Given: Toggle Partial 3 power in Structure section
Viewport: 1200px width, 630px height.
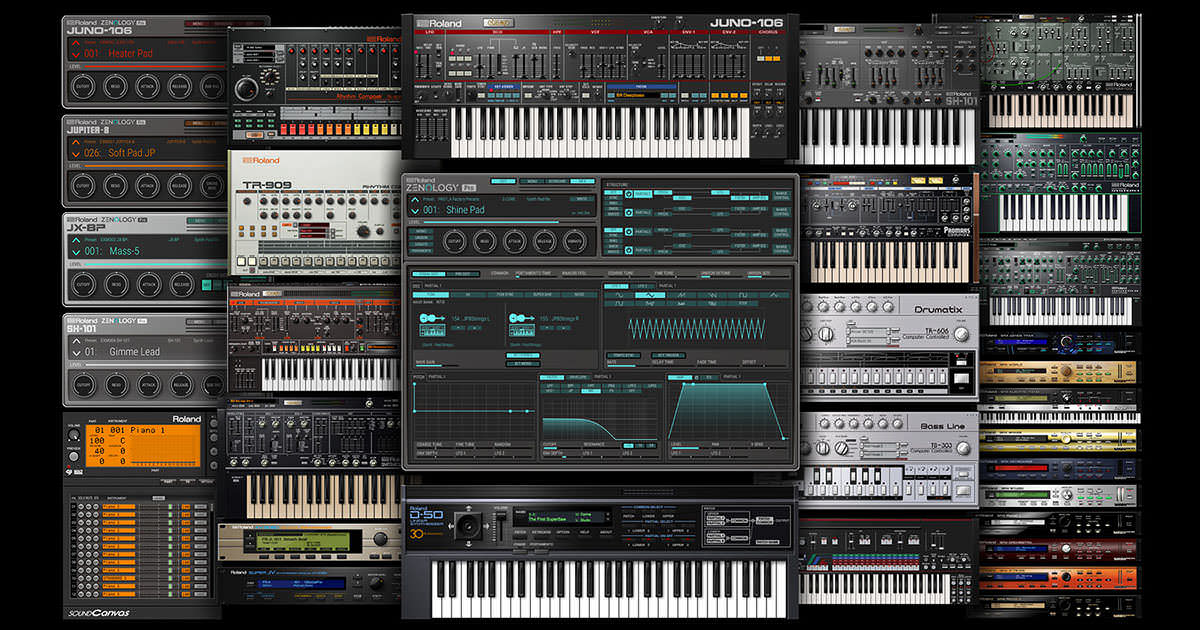Looking at the screenshot, I should [x=628, y=232].
